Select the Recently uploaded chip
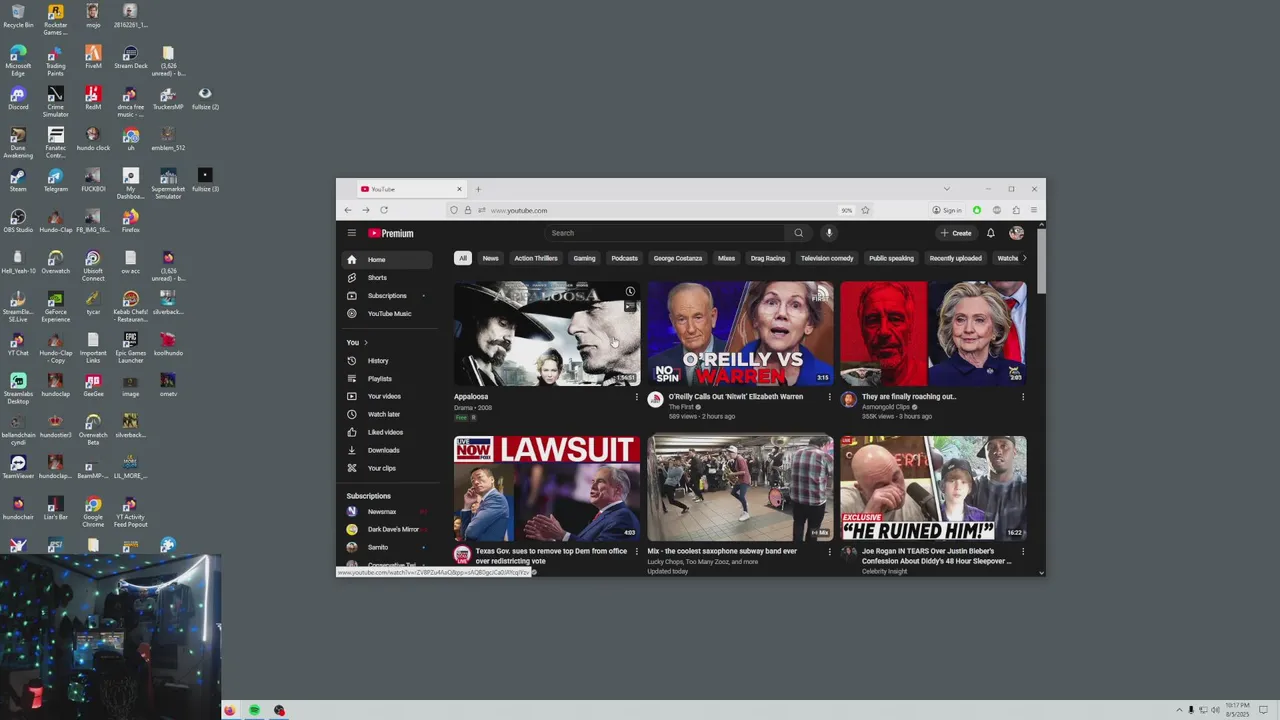This screenshot has height=720, width=1280. (x=955, y=258)
